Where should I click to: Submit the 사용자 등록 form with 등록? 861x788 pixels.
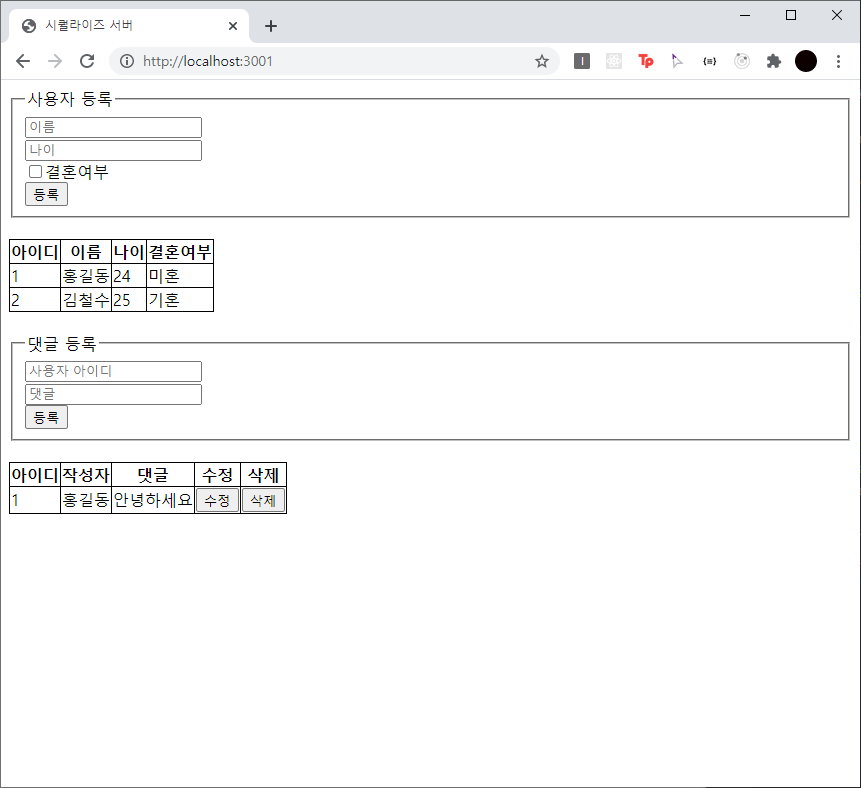[x=47, y=194]
